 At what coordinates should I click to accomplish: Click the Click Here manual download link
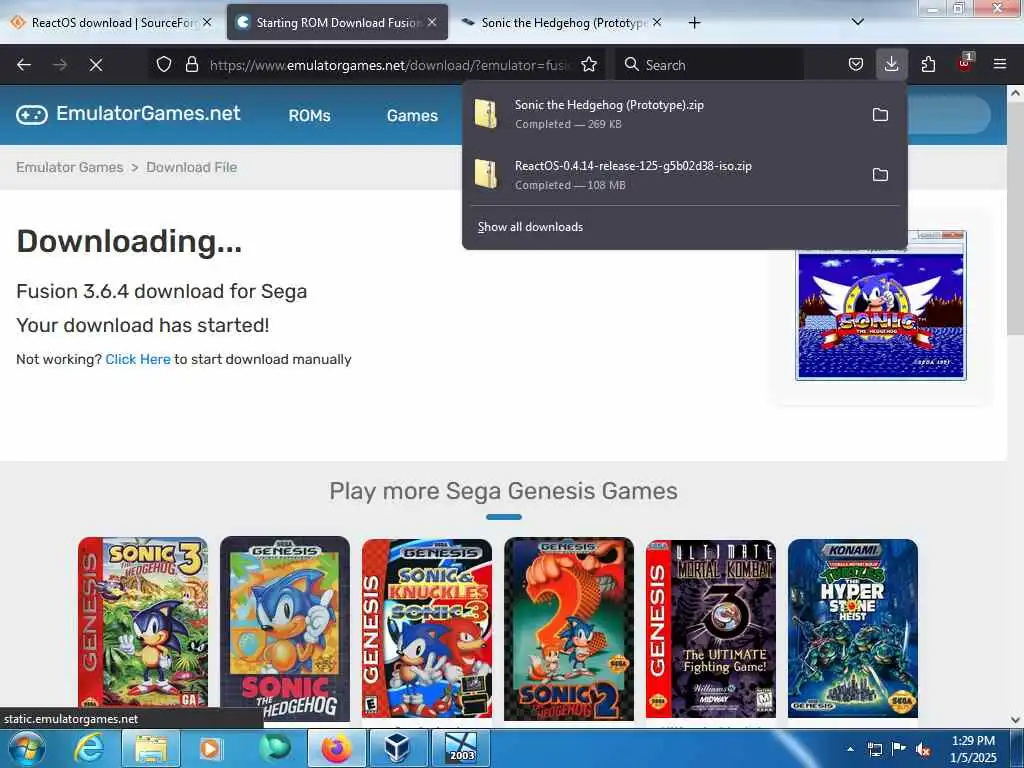pyautogui.click(x=138, y=359)
